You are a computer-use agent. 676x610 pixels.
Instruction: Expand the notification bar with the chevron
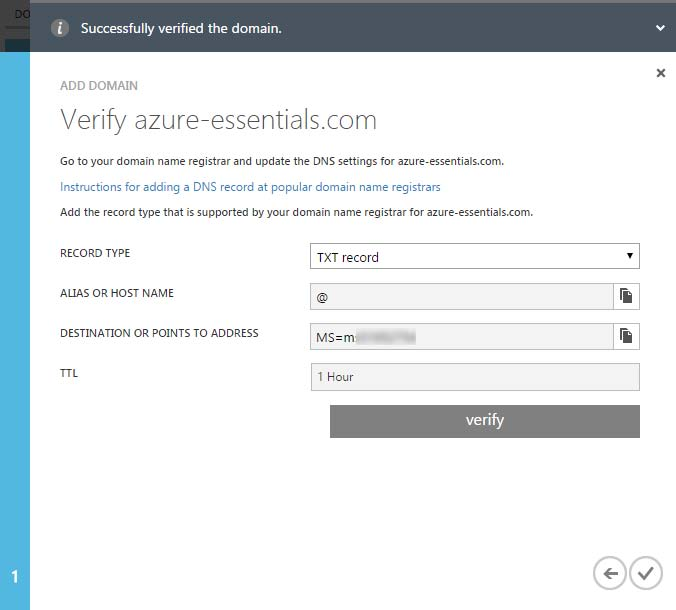coord(660,29)
